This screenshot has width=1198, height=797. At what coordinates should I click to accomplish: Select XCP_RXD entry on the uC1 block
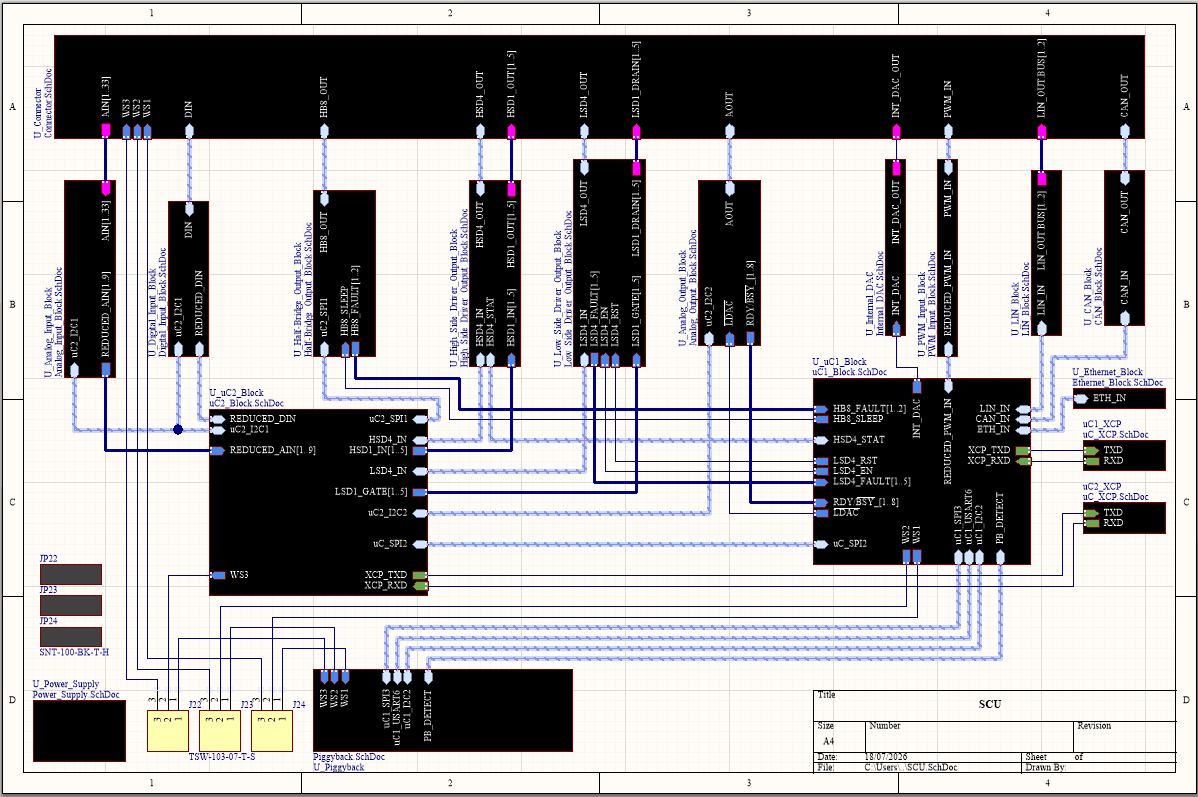click(x=998, y=461)
